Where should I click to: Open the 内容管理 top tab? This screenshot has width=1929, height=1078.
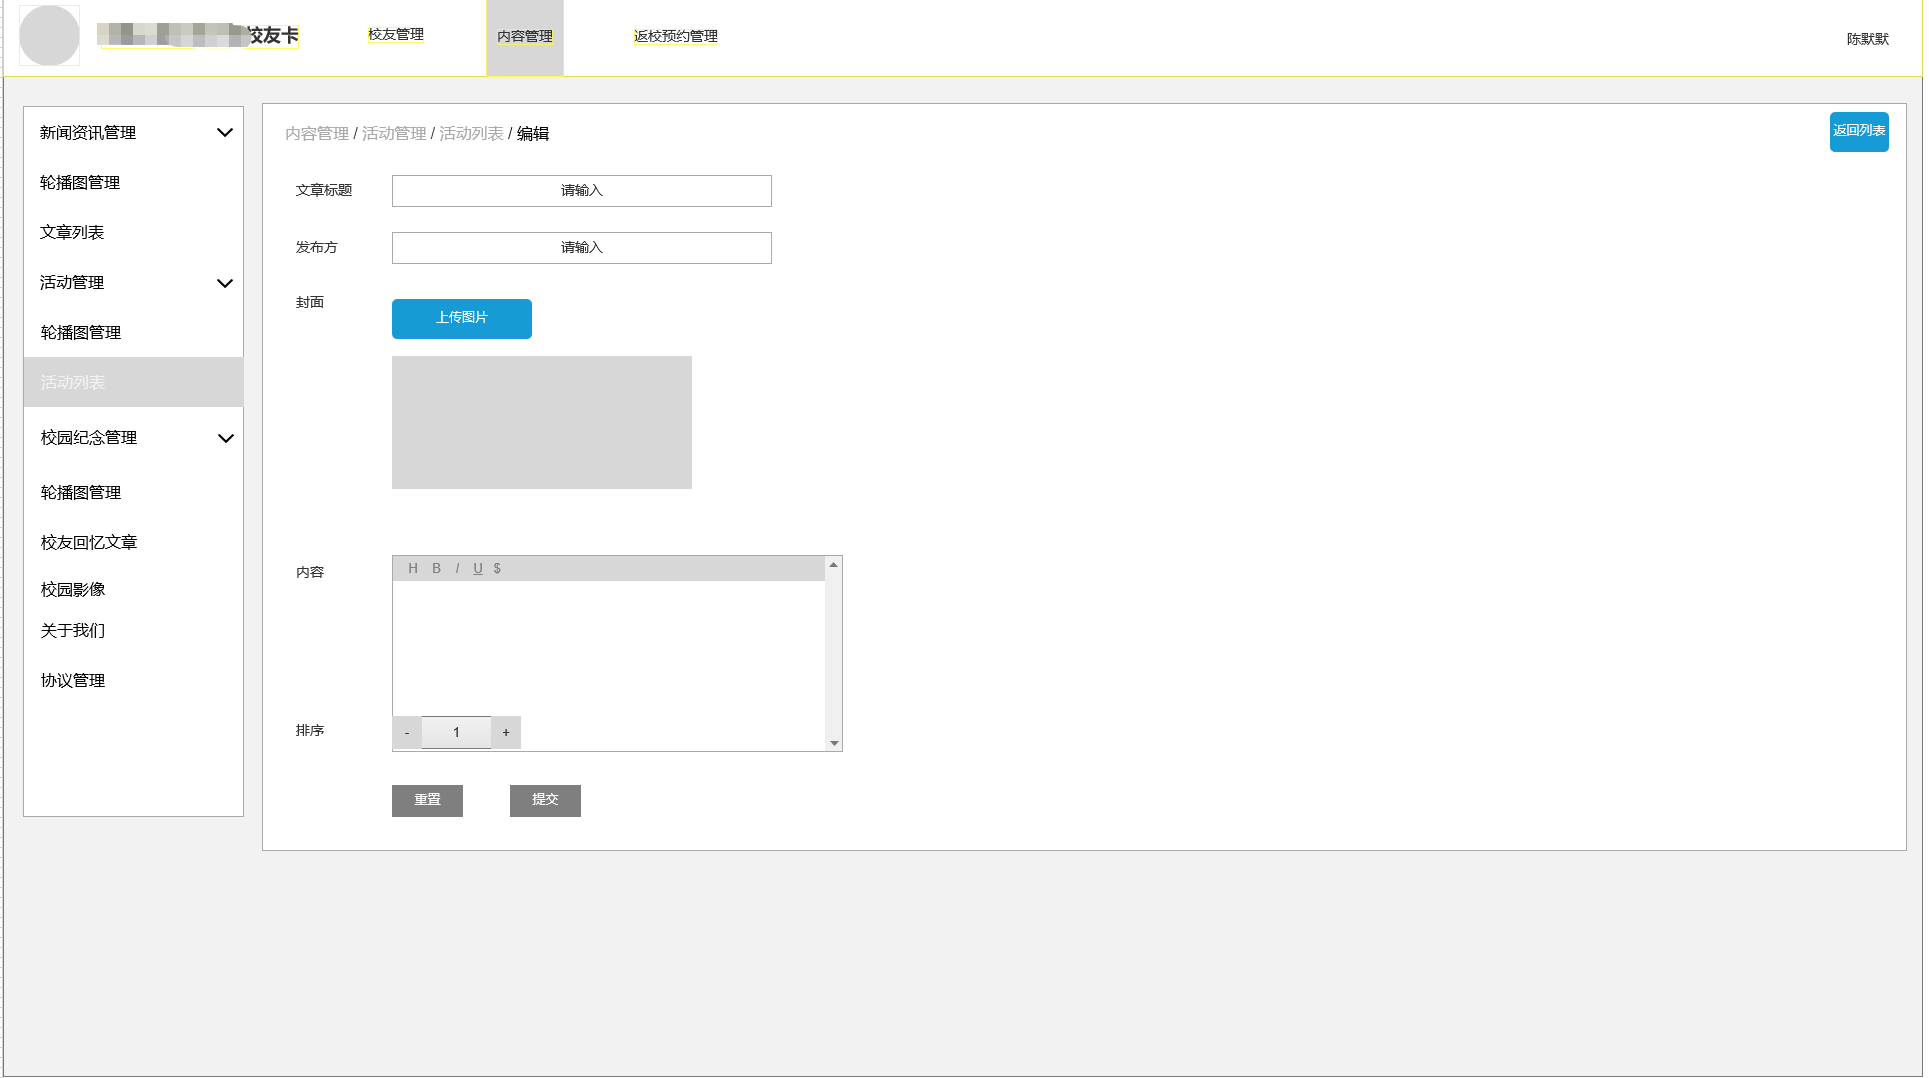tap(525, 36)
